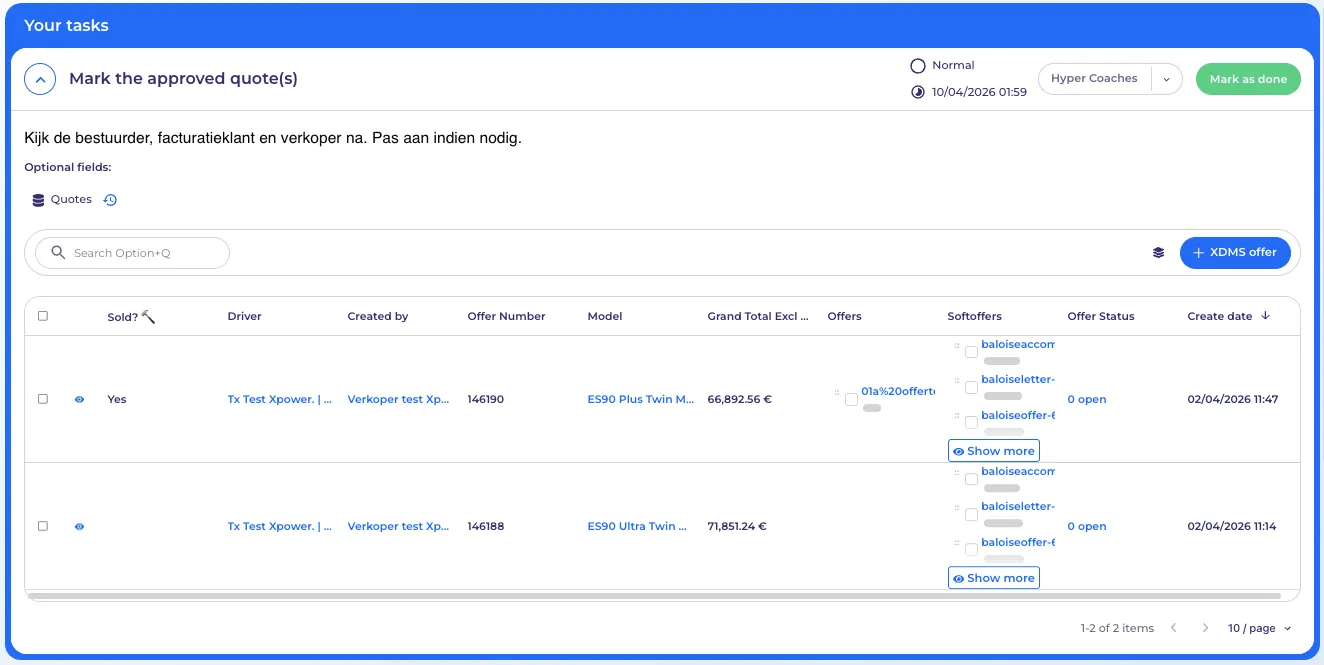Click the XDMS offer button
Image resolution: width=1324 pixels, height=665 pixels.
click(1235, 253)
